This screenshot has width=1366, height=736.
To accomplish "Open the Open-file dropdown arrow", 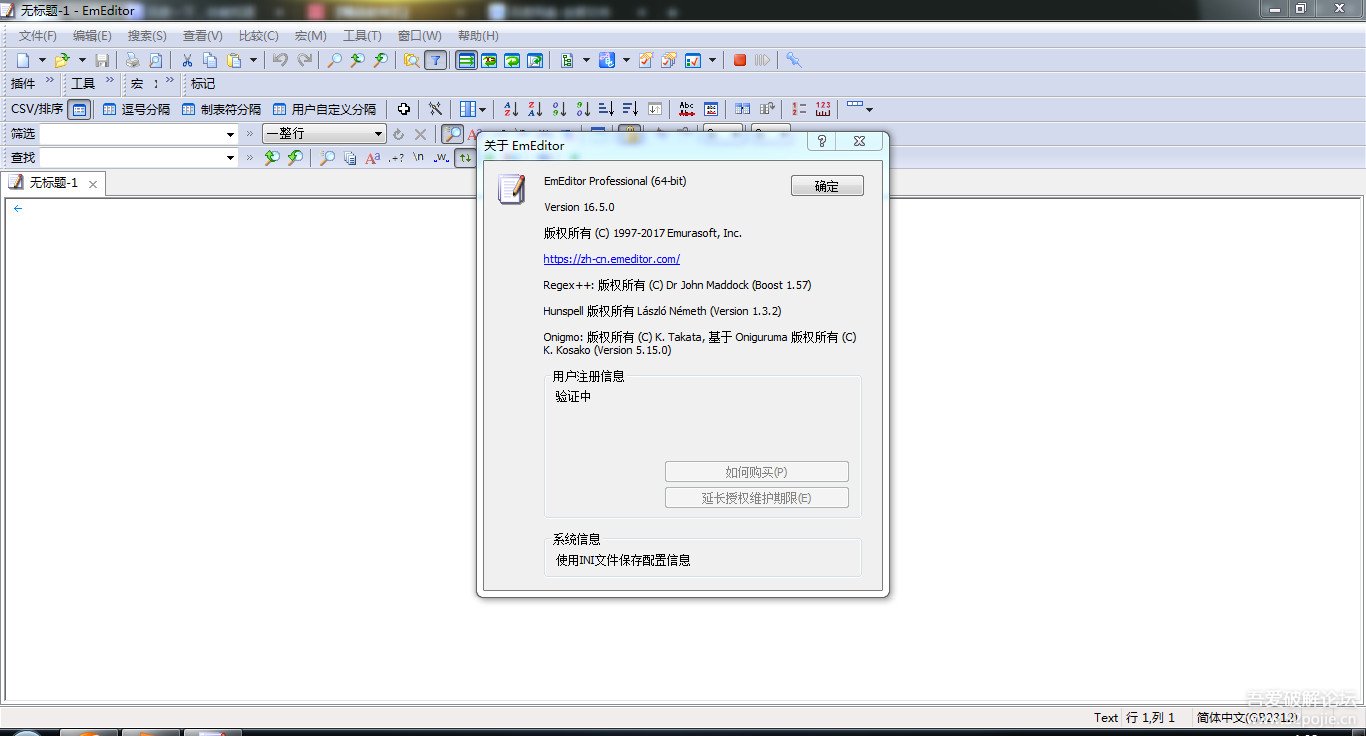I will [82, 60].
